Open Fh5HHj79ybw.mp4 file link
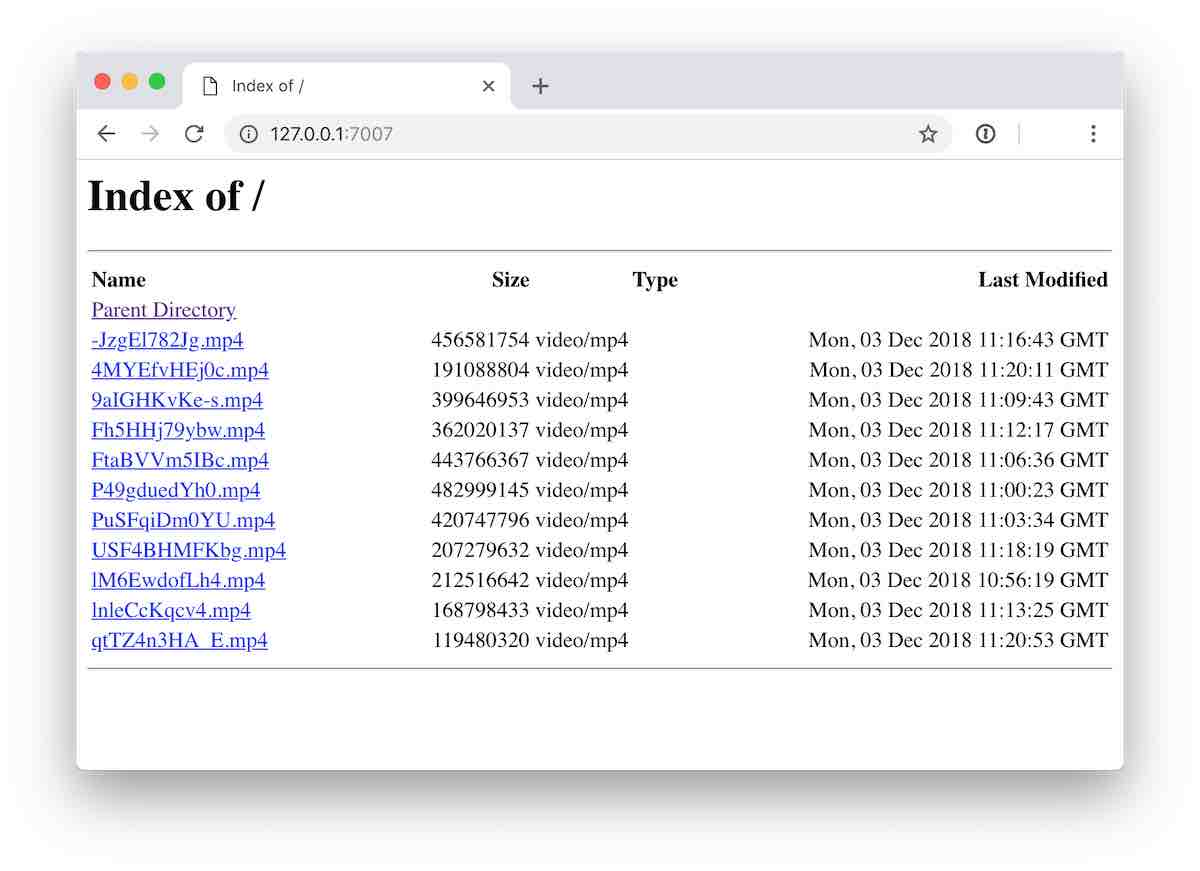 point(178,430)
